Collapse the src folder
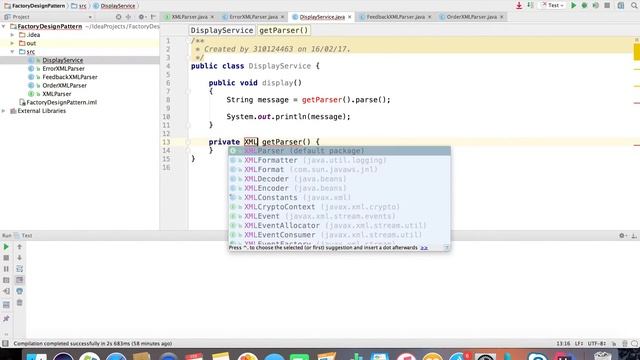Image resolution: width=640 pixels, height=360 pixels. pyautogui.click(x=12, y=52)
